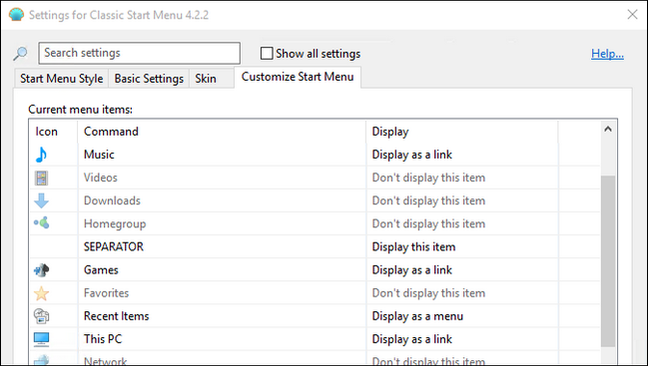Select the Customize Start Menu tab
The height and width of the screenshot is (366, 648).
(298, 77)
